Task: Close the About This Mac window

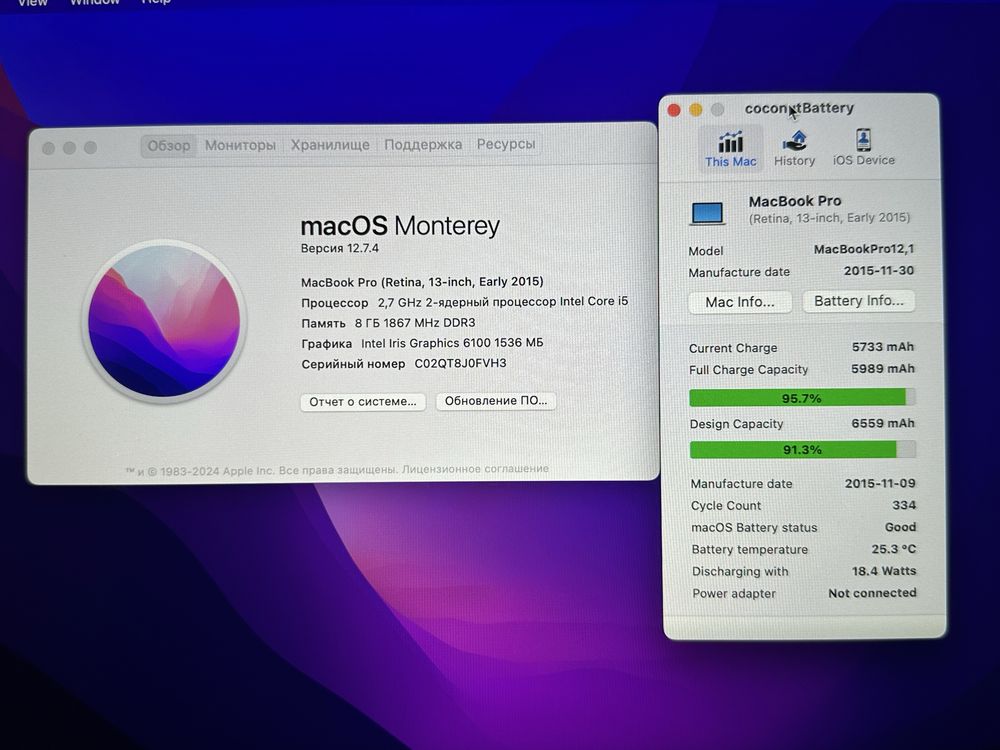Action: point(48,148)
